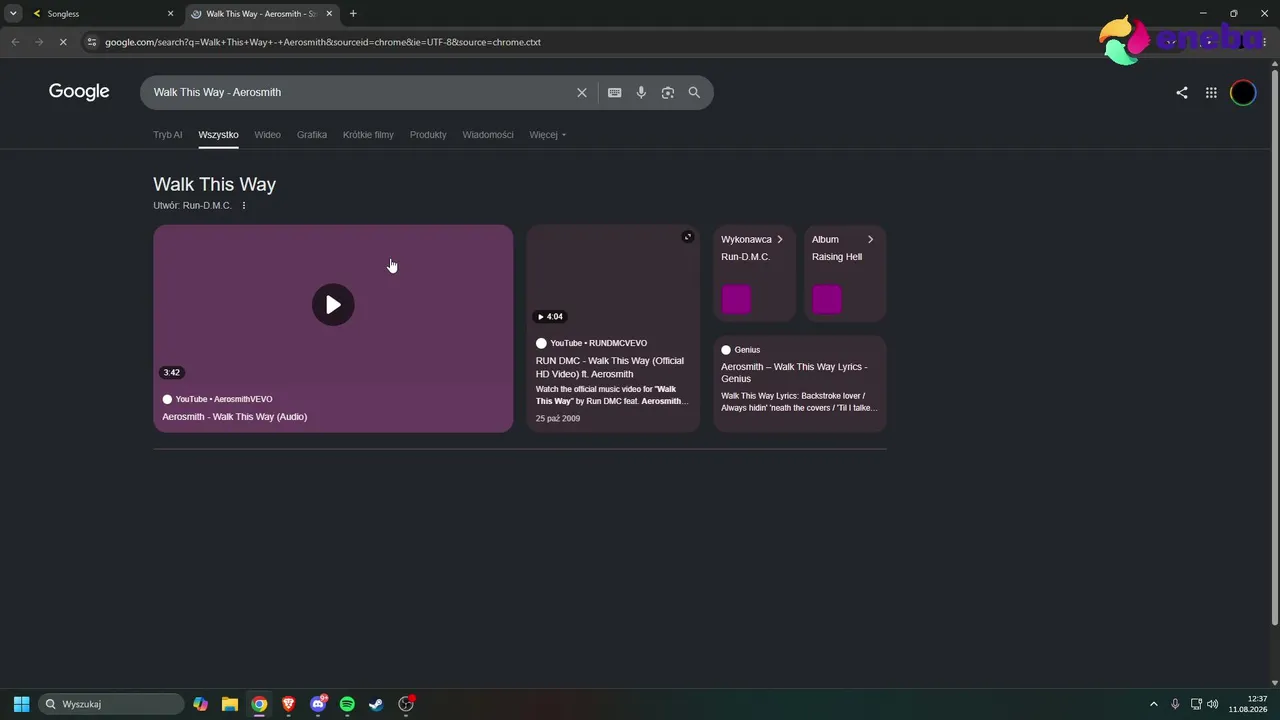The height and width of the screenshot is (720, 1280).
Task: Start voice search with the microphone icon
Action: tap(641, 93)
